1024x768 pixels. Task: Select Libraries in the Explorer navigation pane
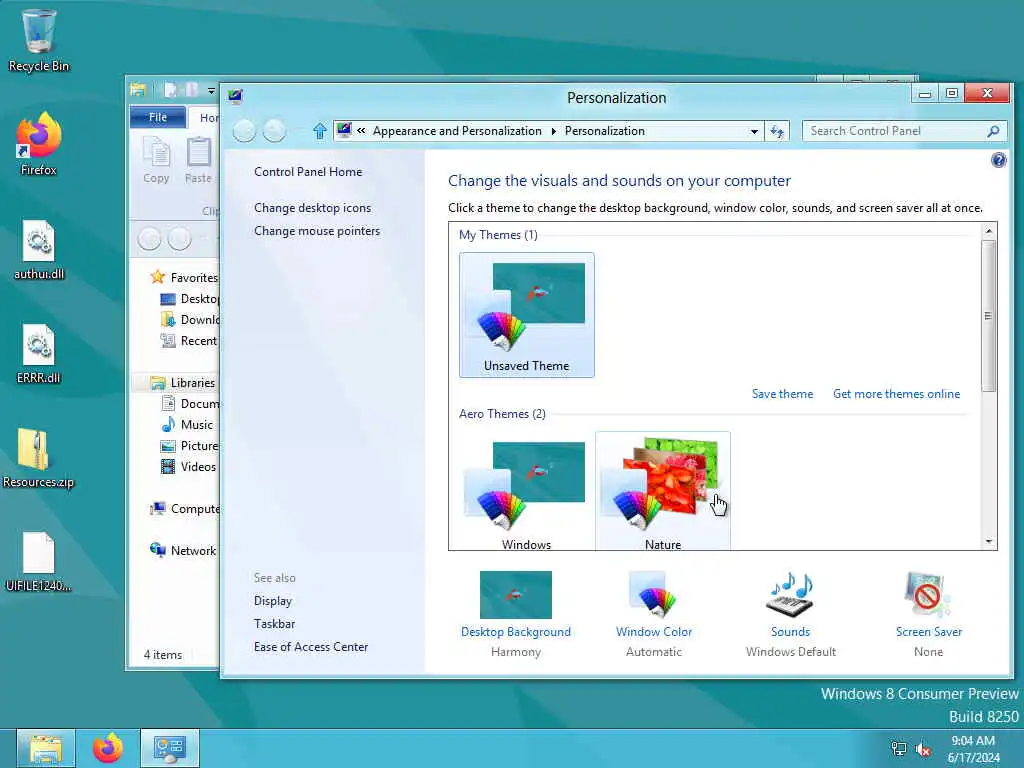183,383
